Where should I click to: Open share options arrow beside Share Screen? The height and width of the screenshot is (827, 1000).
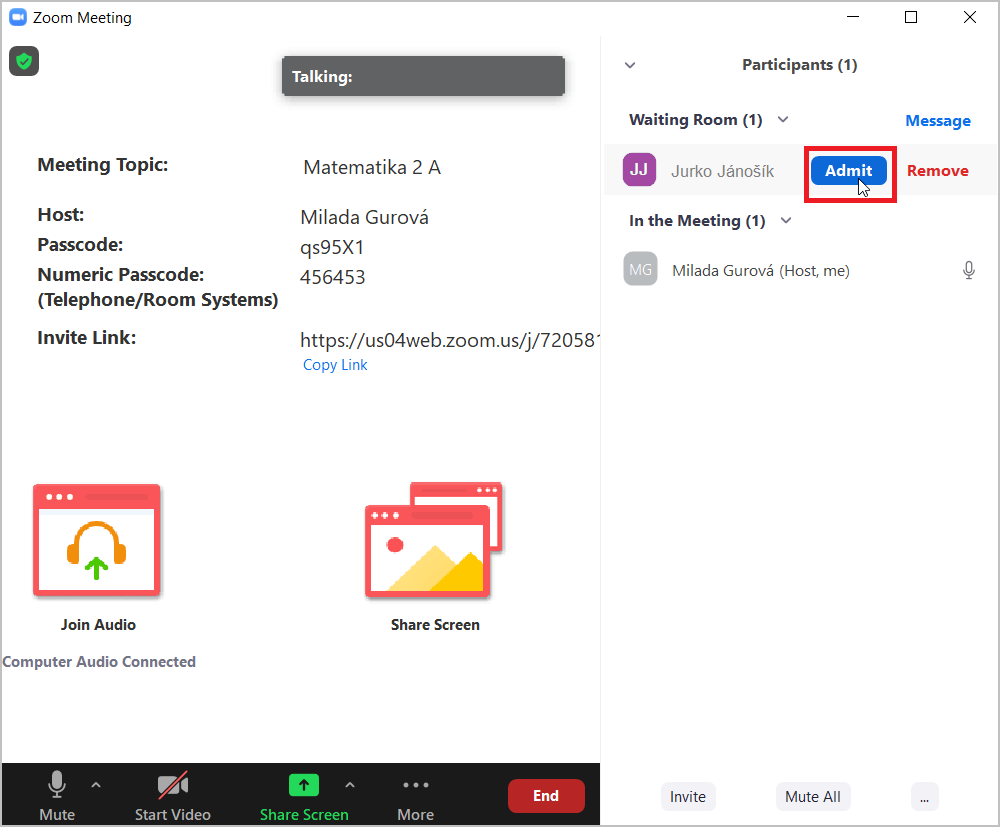(350, 786)
